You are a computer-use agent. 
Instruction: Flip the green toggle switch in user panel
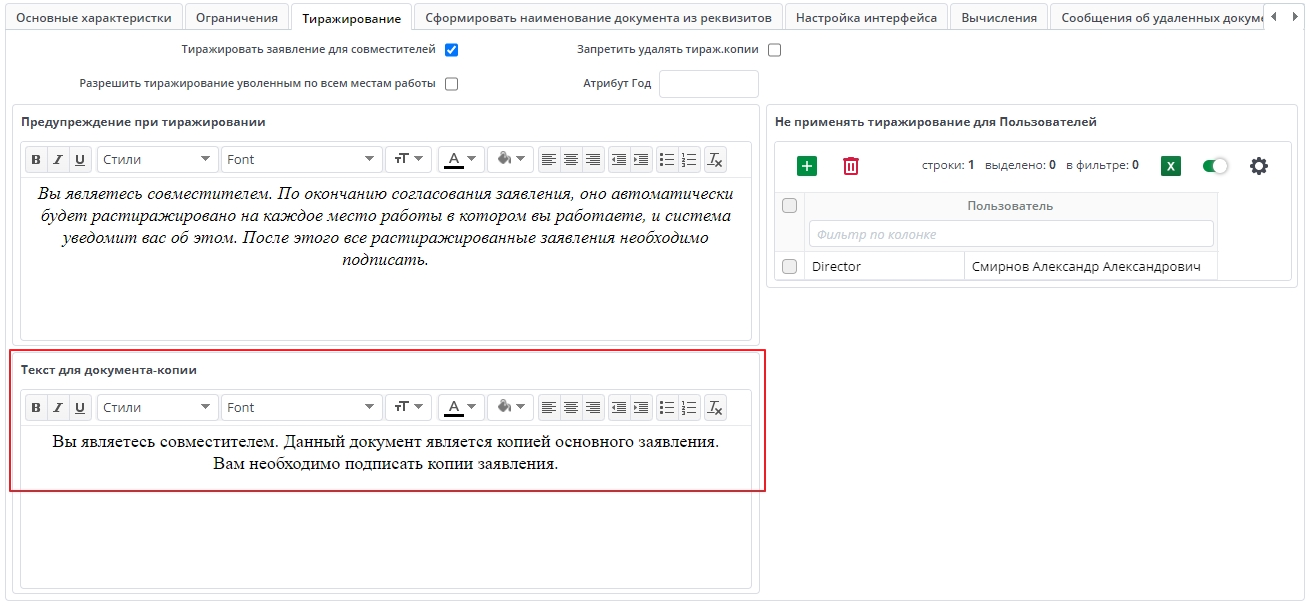click(1215, 166)
